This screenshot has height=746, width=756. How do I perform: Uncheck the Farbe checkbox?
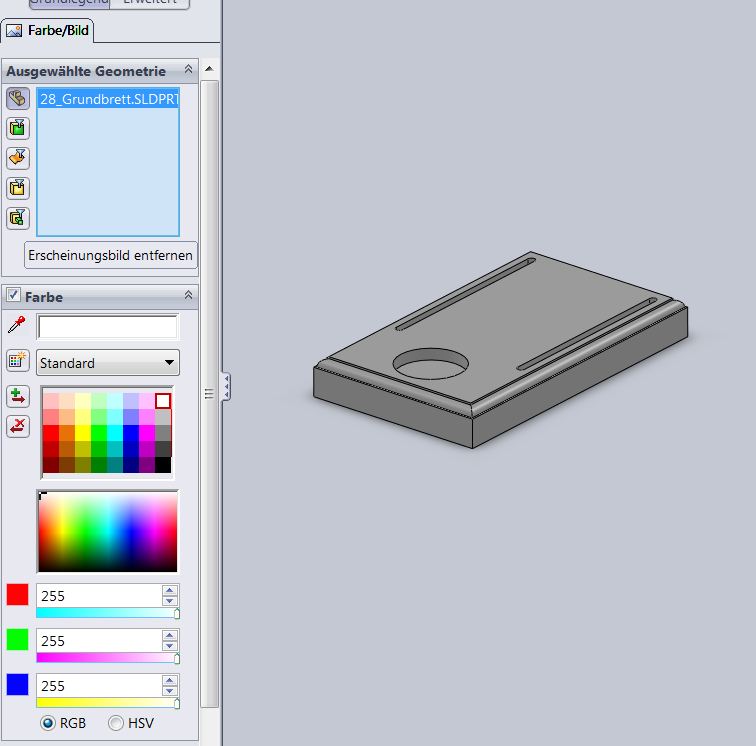tap(13, 295)
